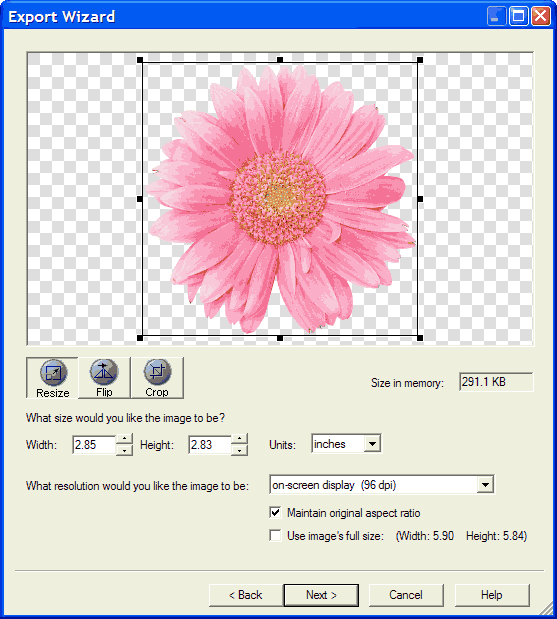Click into the Width input field
The width and height of the screenshot is (557, 619).
coord(94,445)
